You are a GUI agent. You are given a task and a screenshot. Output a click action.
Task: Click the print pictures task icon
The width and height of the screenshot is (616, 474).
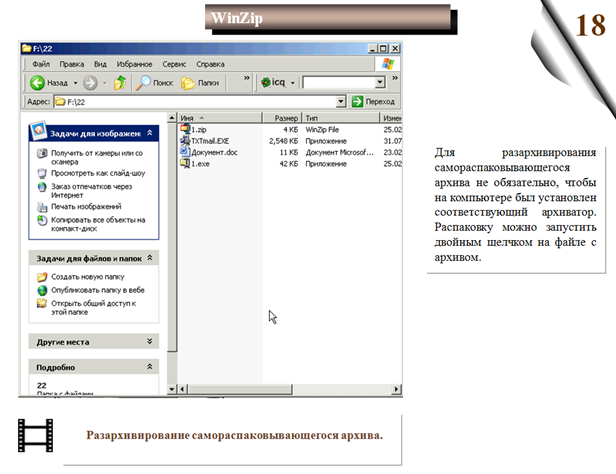[x=42, y=207]
